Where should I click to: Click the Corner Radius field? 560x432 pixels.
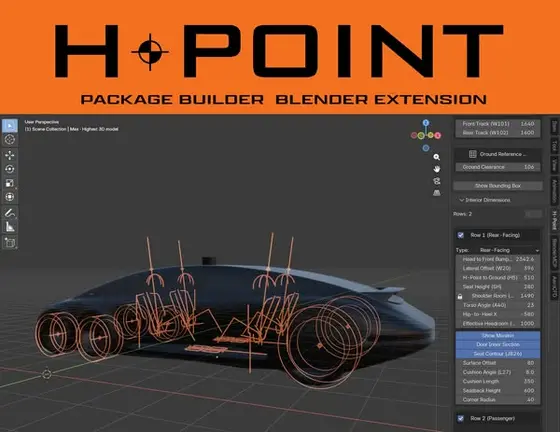498,400
